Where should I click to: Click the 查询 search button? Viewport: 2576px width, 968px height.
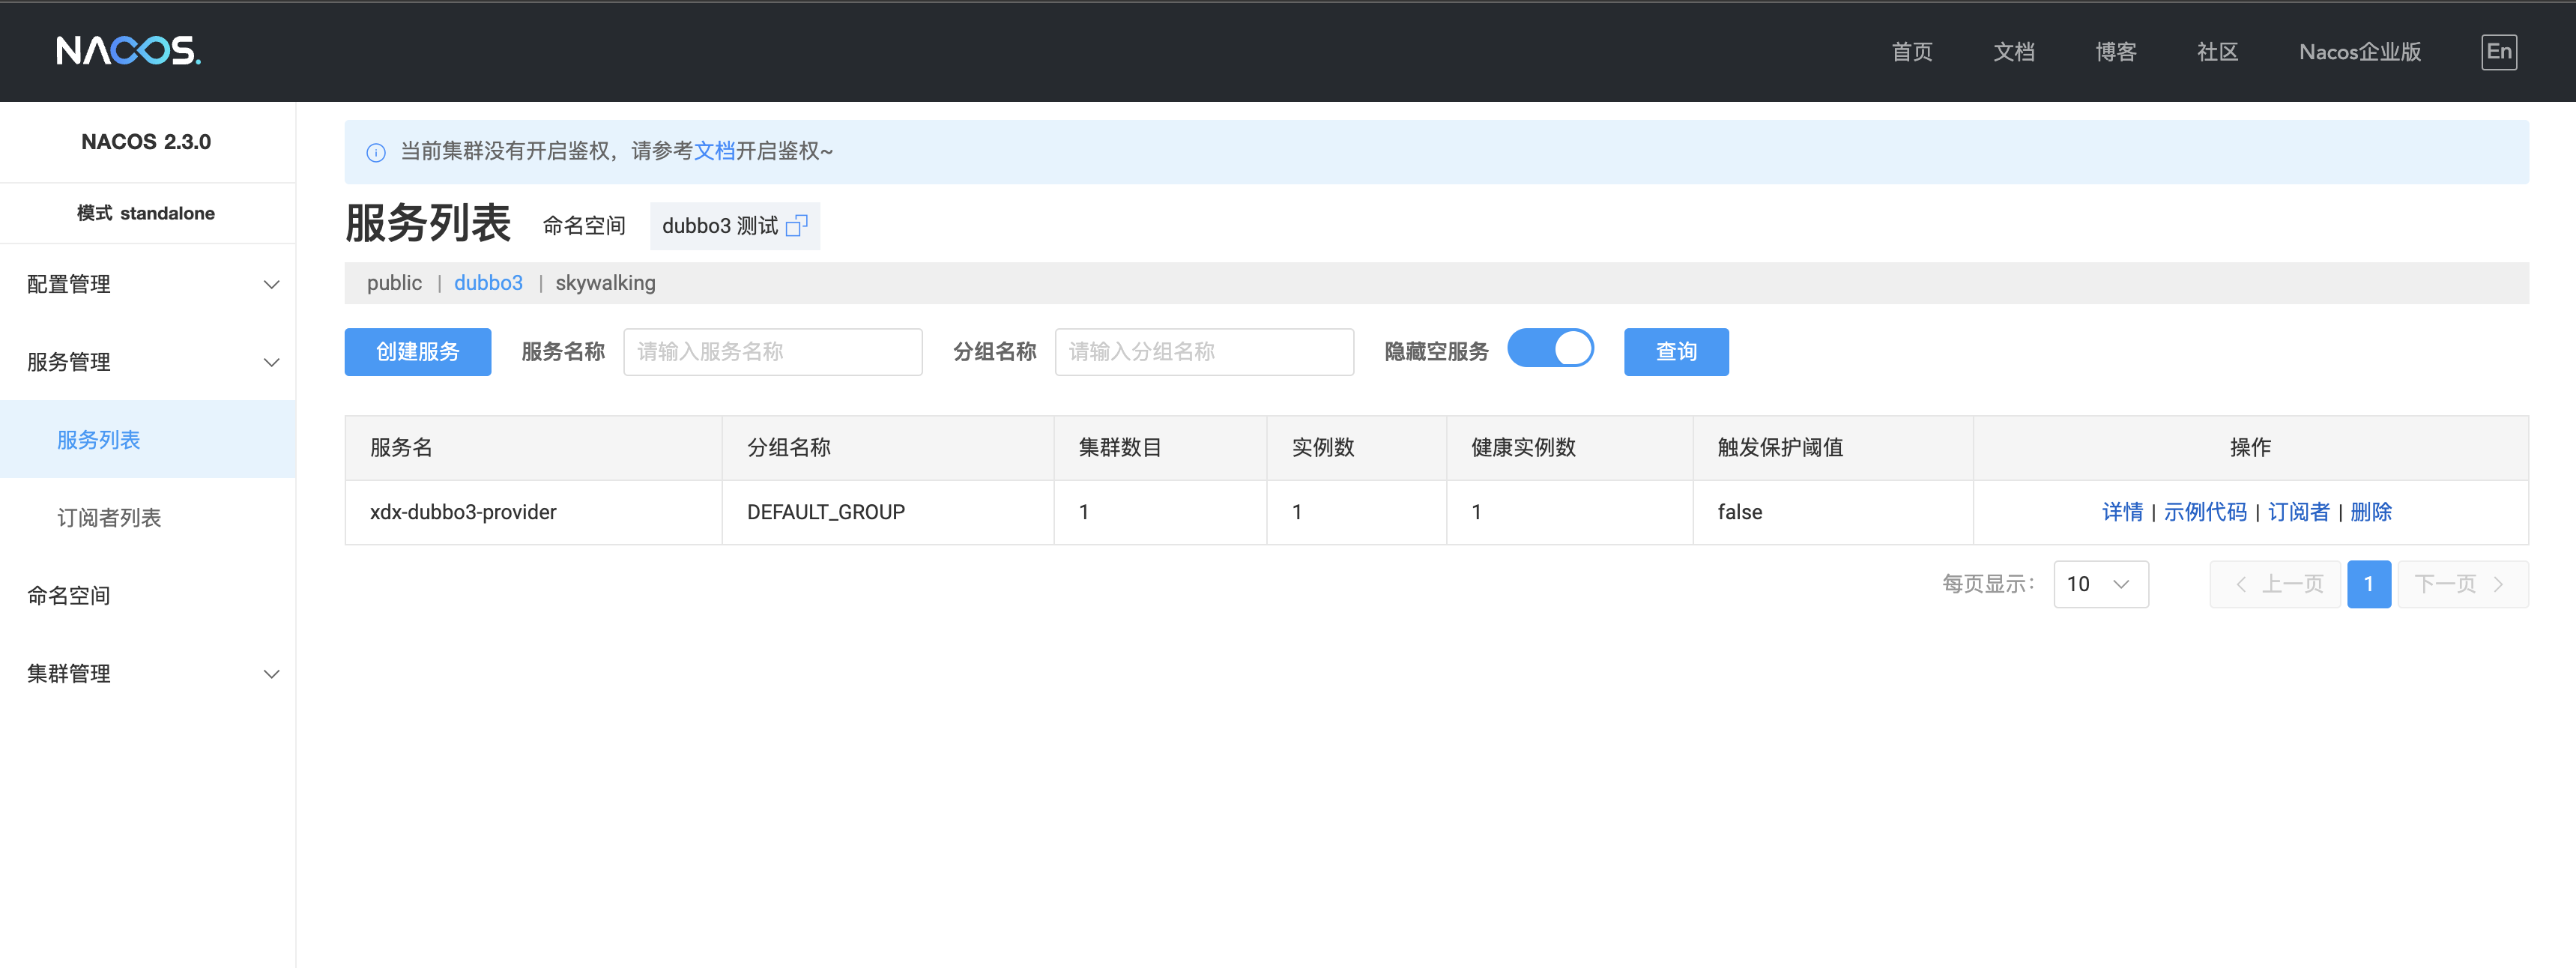[1675, 352]
